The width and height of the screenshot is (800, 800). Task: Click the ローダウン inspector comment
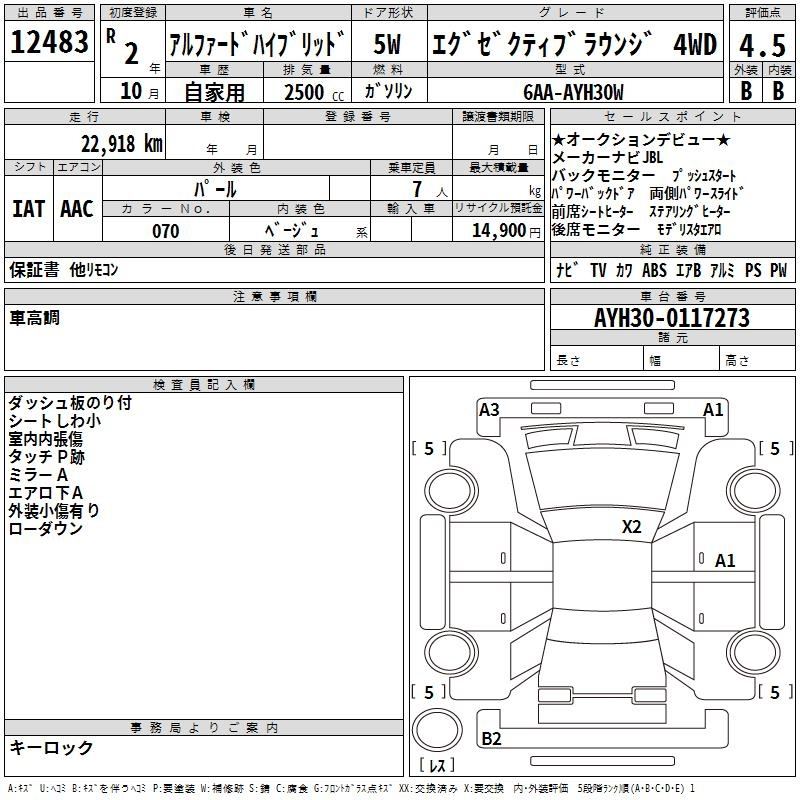coord(45,529)
